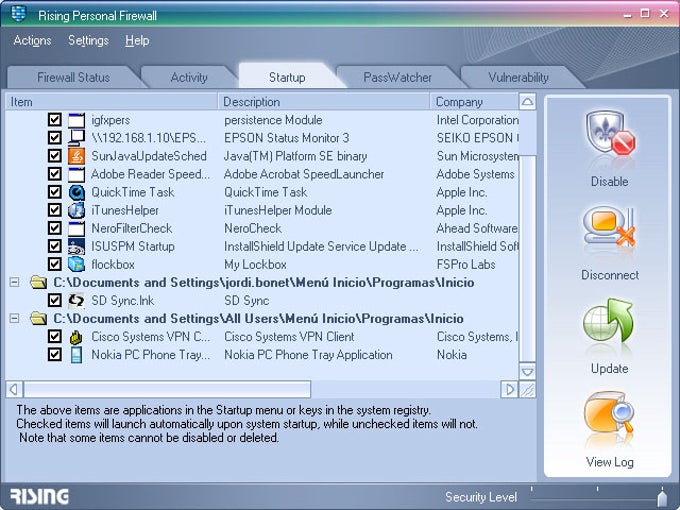Click the horizontal scrollbar thumb

click(167, 389)
